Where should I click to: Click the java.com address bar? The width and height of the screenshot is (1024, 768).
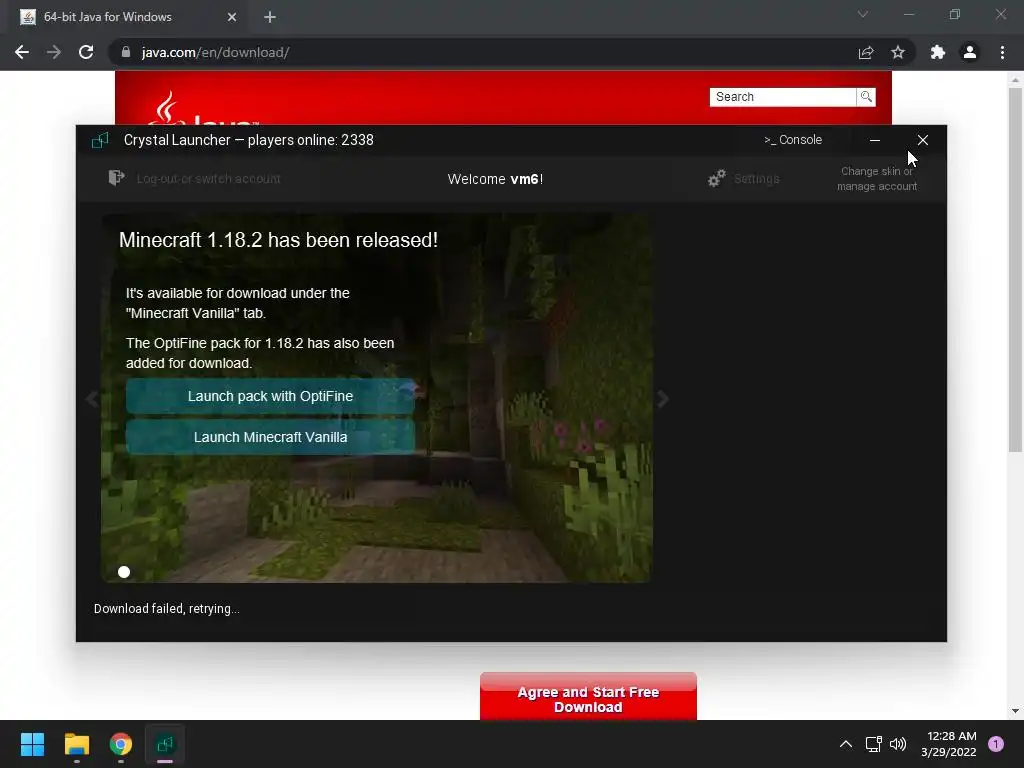tap(483, 52)
